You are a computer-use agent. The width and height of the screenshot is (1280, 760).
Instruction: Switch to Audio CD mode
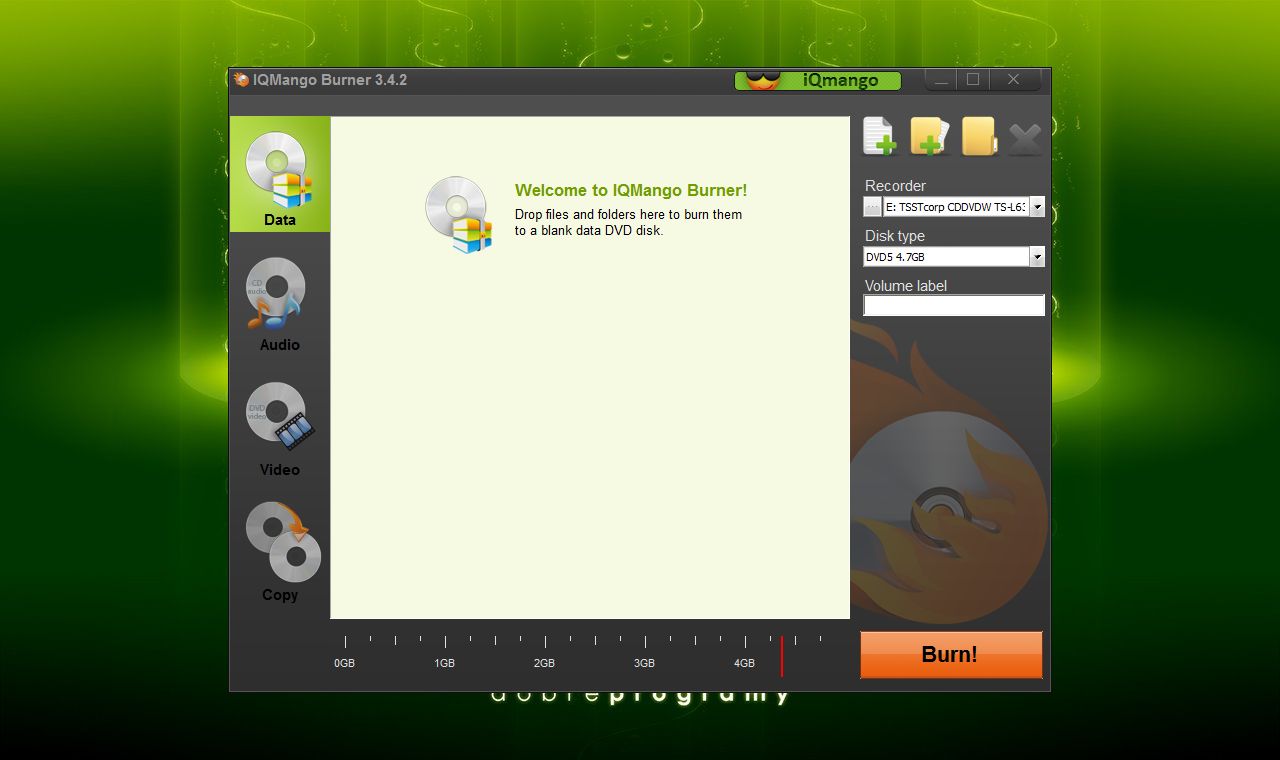click(280, 305)
